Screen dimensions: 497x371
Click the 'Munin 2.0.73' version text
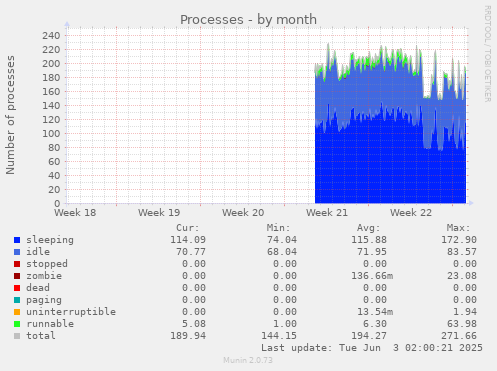click(x=248, y=360)
